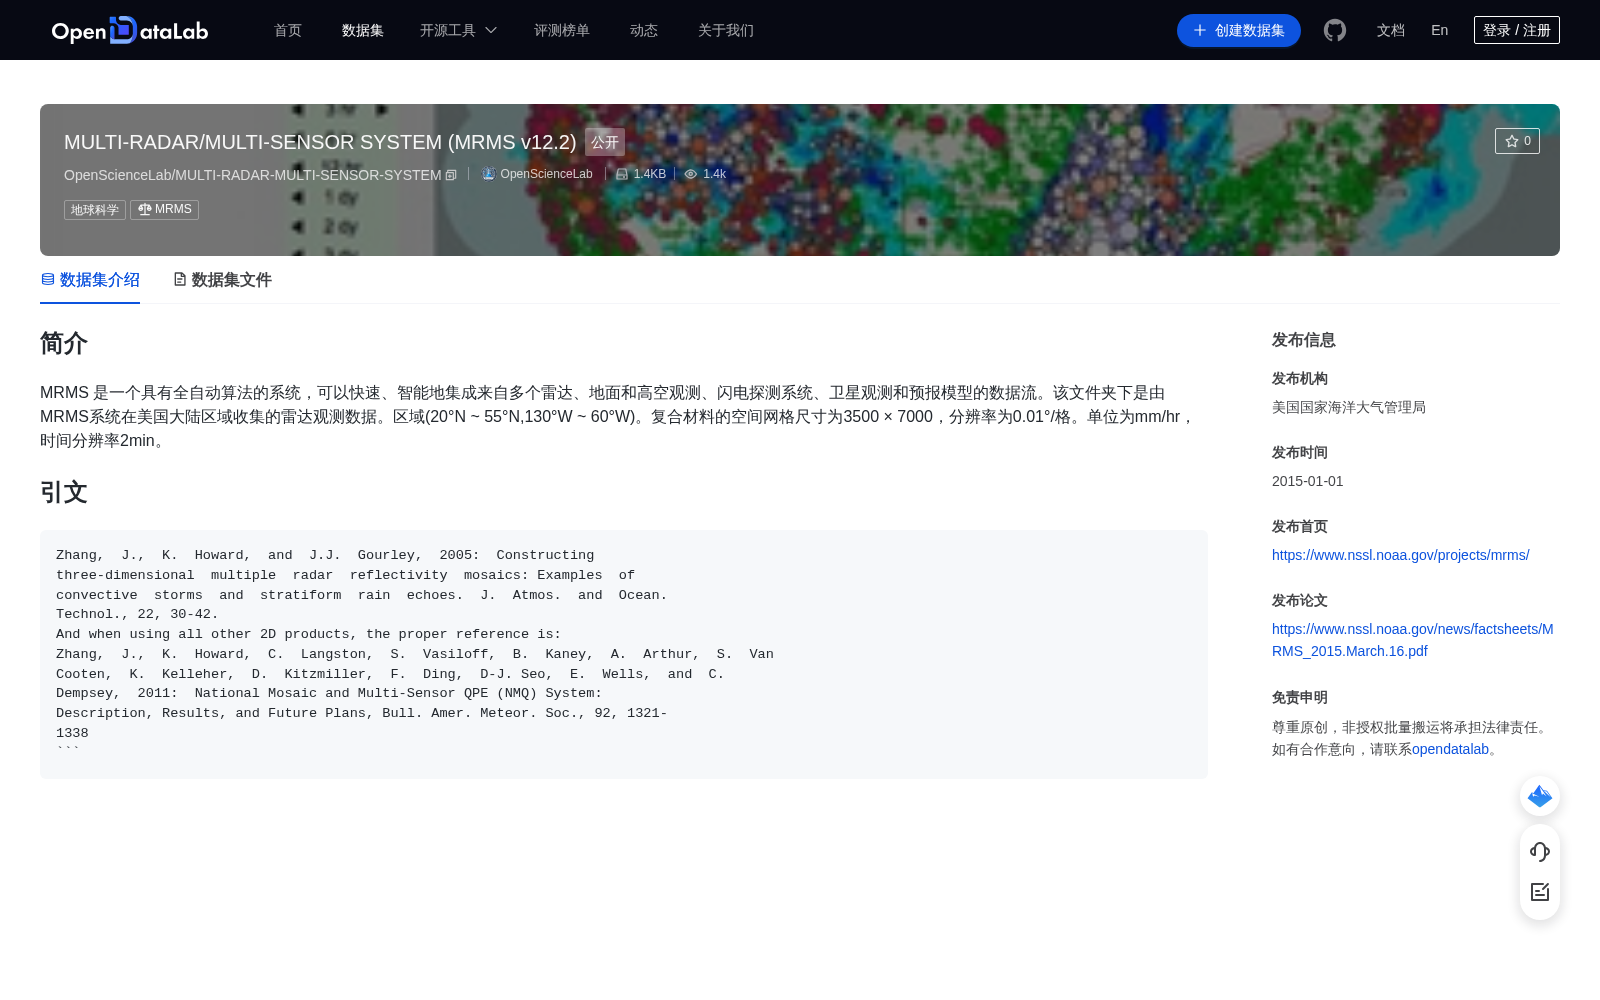Image resolution: width=1600 pixels, height=1000 pixels.
Task: Open 数据集 in navigation bar
Action: coord(363,30)
